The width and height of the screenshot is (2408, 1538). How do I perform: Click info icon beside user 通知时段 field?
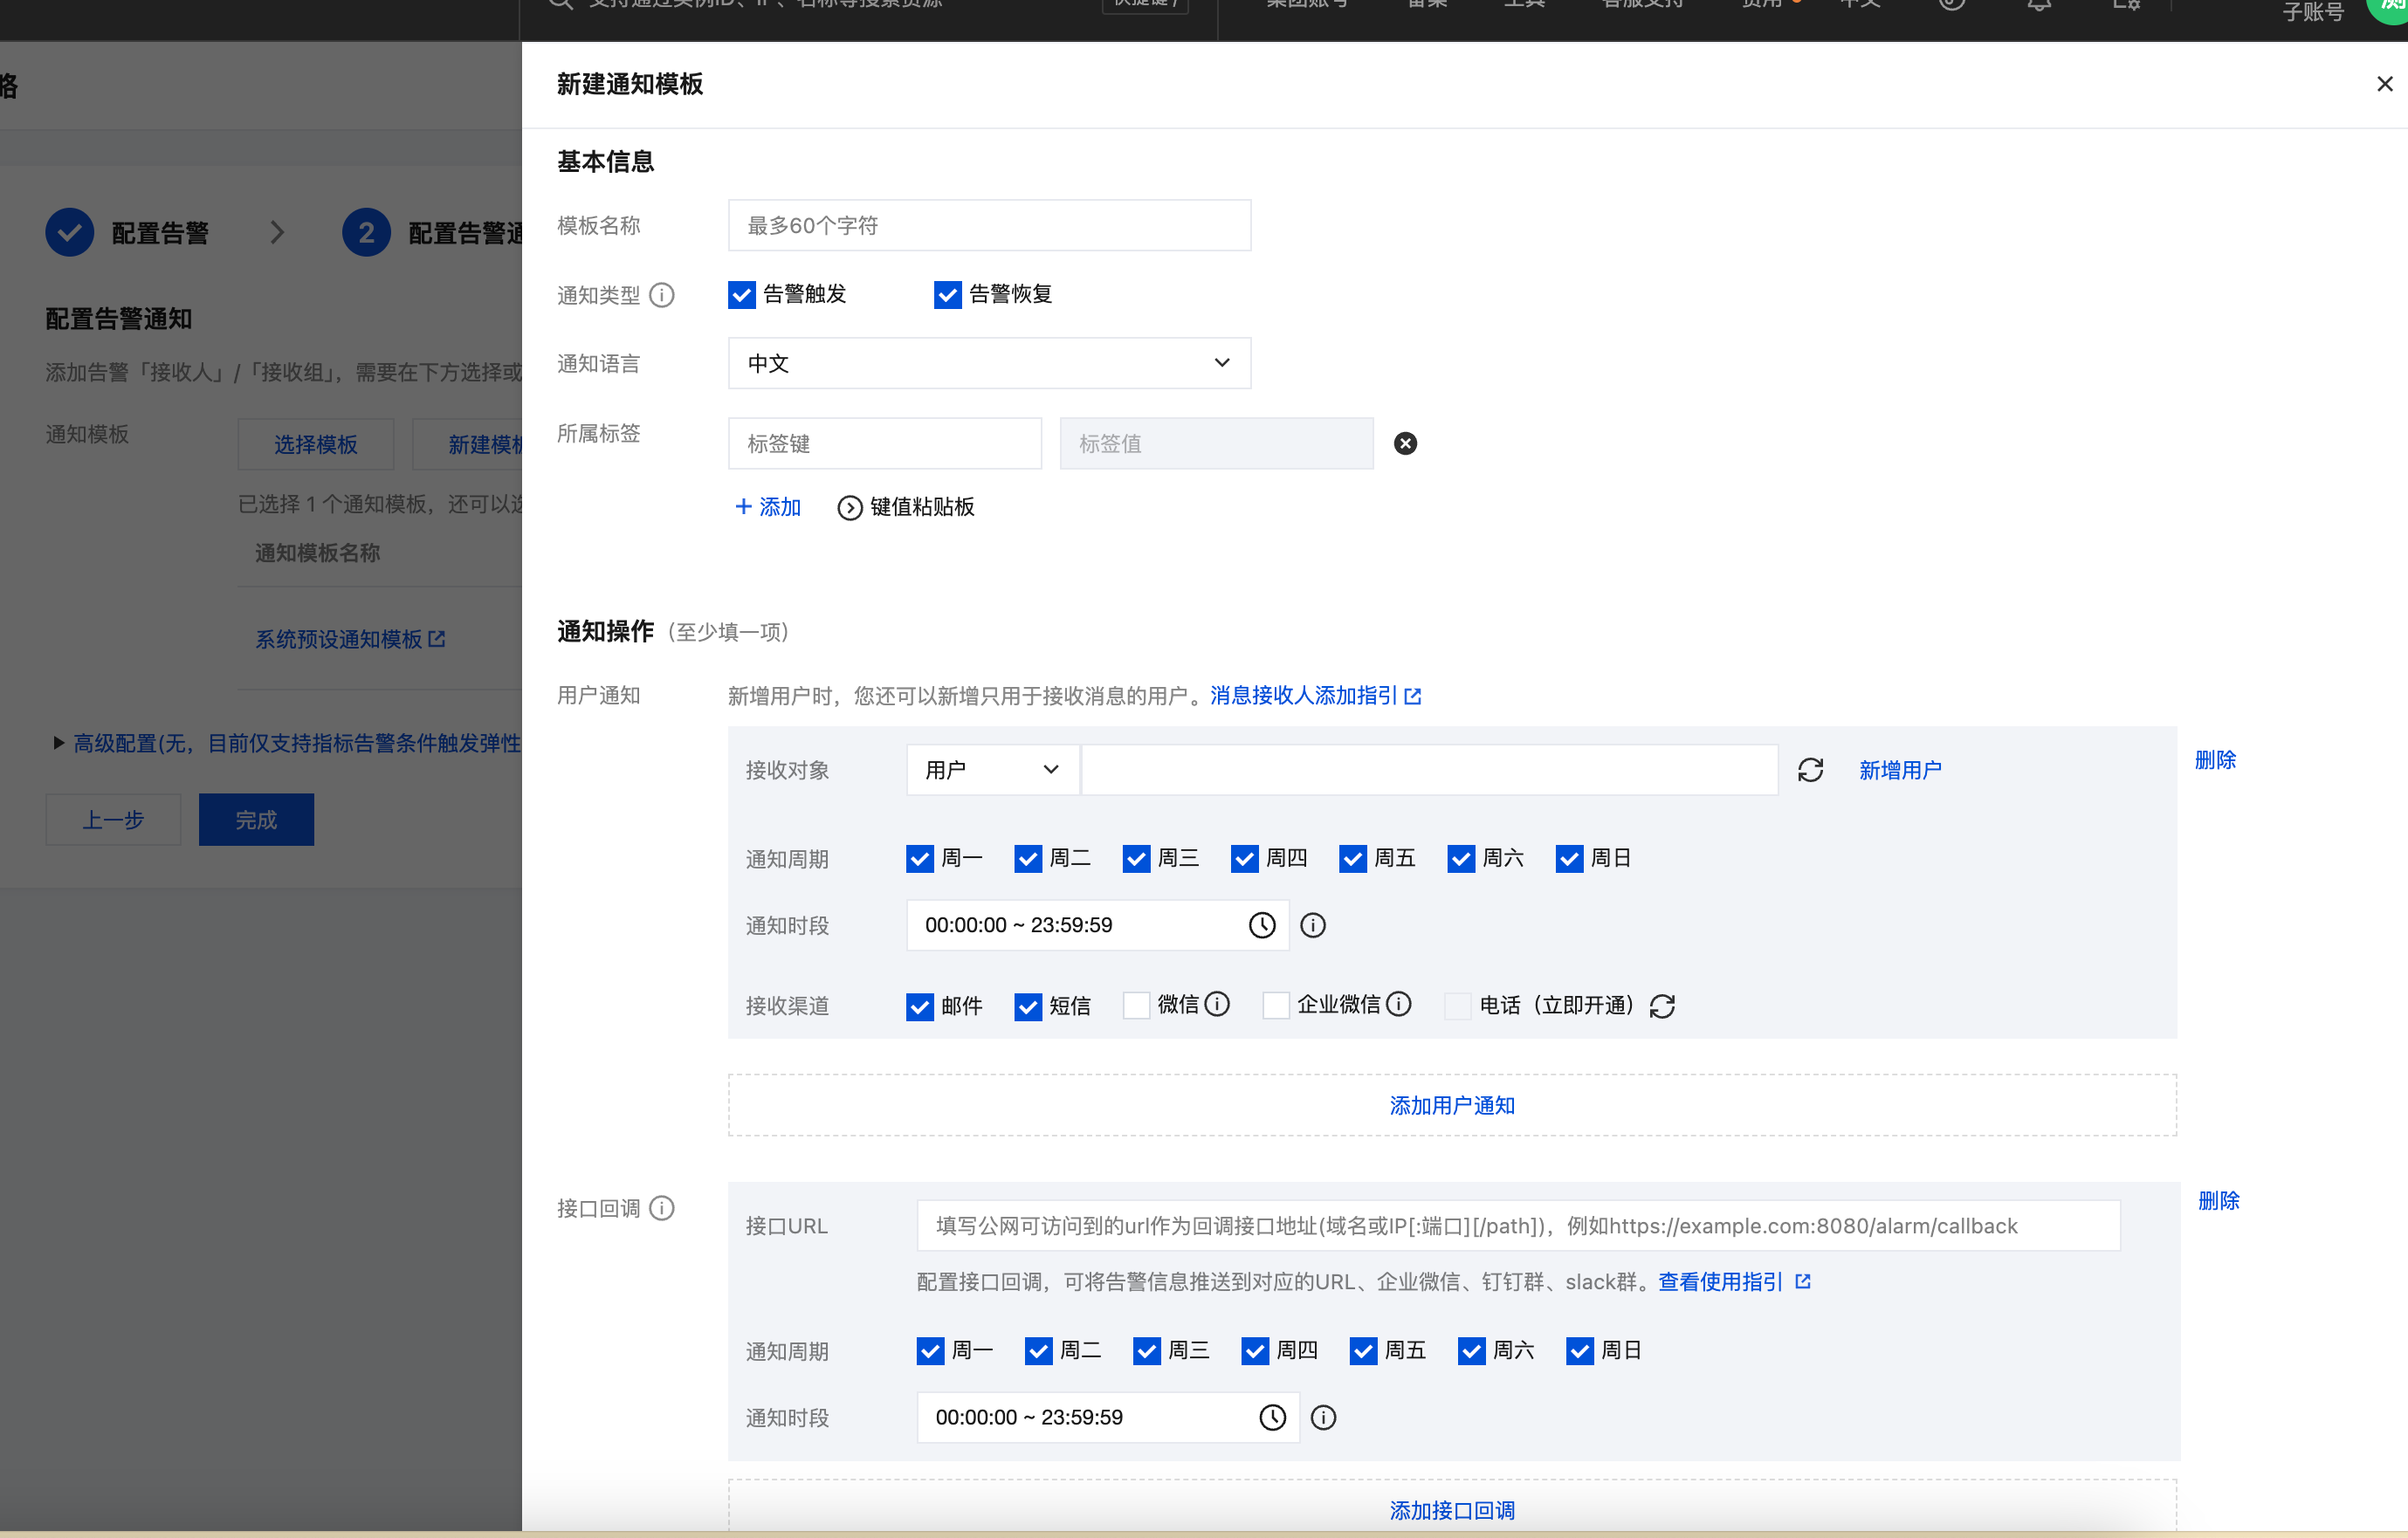point(1313,925)
